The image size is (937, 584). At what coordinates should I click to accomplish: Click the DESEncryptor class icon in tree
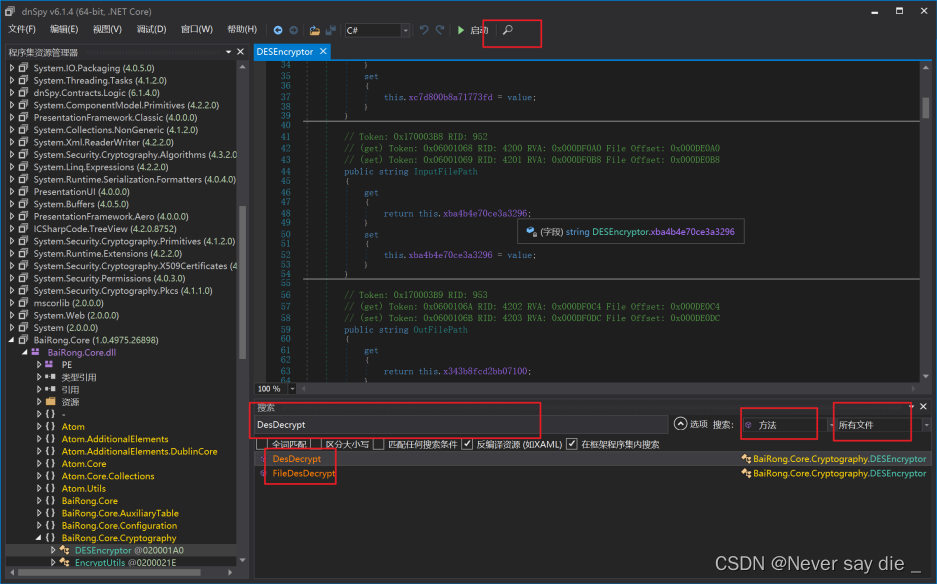(65, 550)
